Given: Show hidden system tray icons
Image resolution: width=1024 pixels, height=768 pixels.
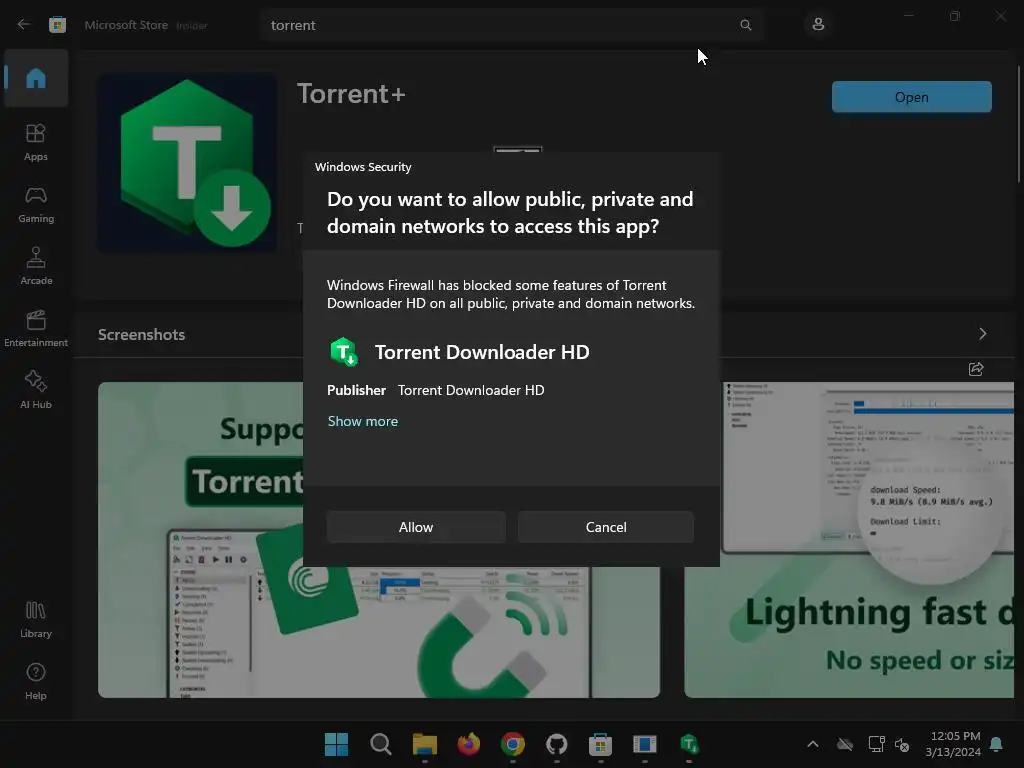Looking at the screenshot, I should pyautogui.click(x=813, y=744).
